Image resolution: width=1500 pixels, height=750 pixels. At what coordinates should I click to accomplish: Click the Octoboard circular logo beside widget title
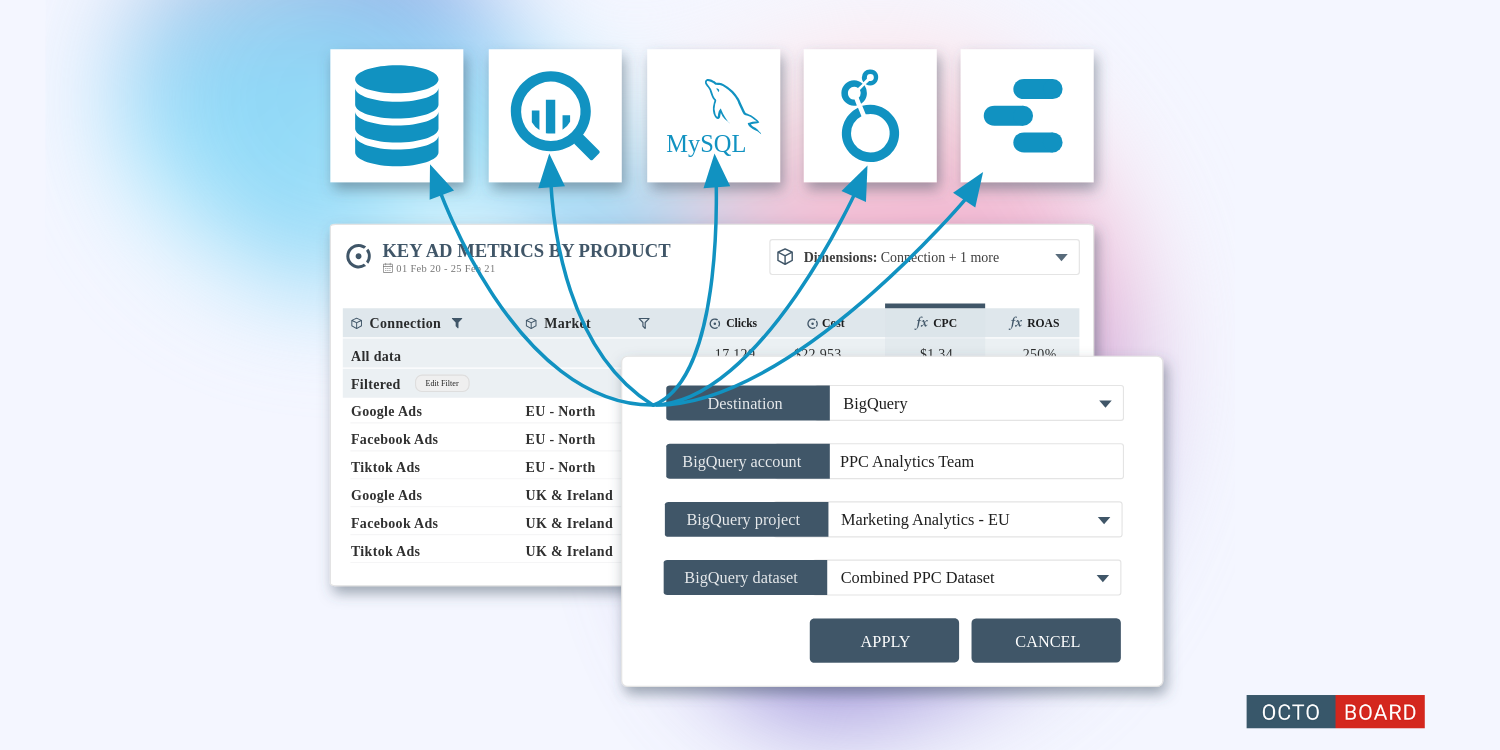pos(358,256)
